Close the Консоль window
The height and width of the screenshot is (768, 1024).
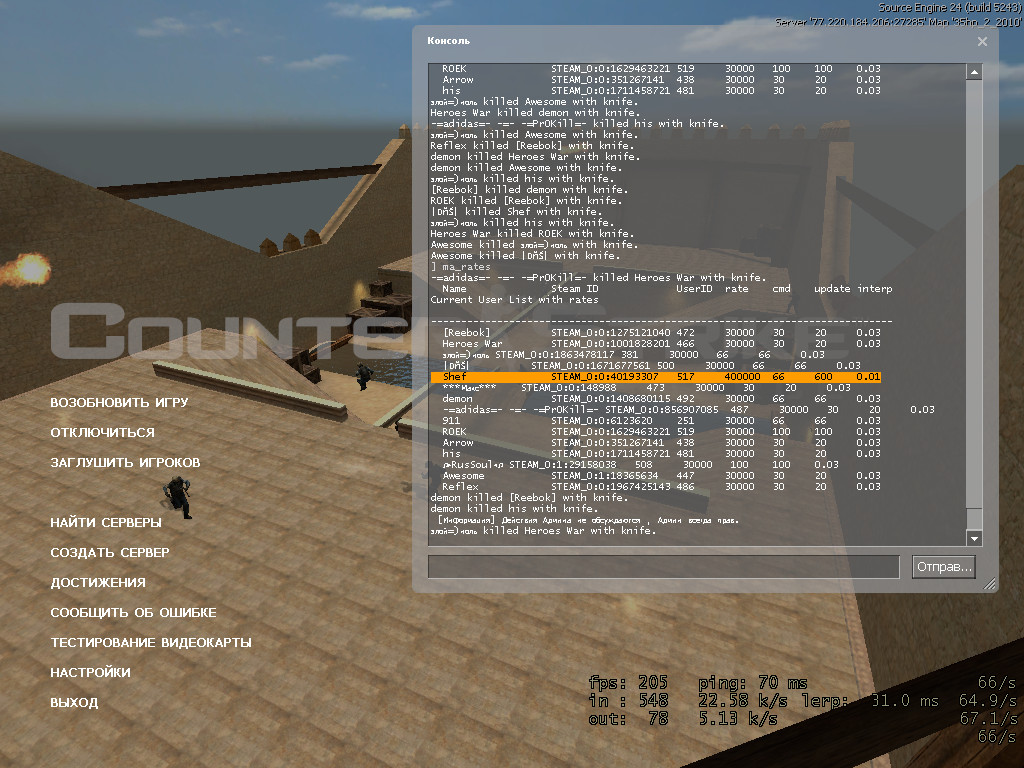click(982, 42)
